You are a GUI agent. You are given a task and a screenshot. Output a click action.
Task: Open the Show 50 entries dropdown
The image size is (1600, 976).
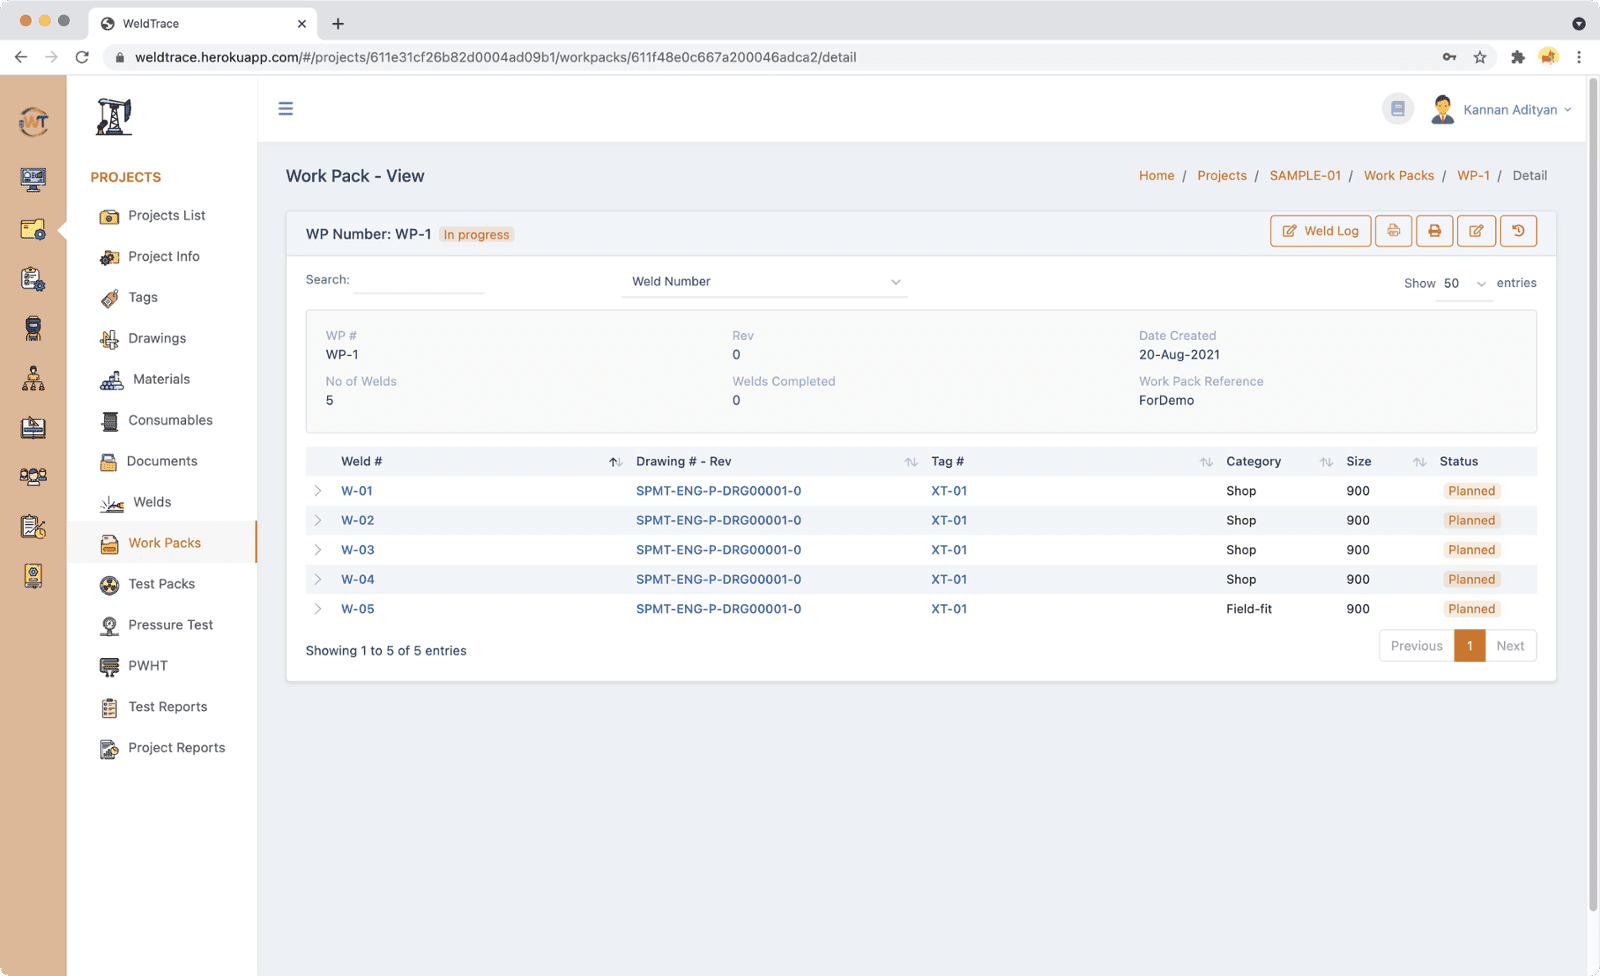point(1464,284)
